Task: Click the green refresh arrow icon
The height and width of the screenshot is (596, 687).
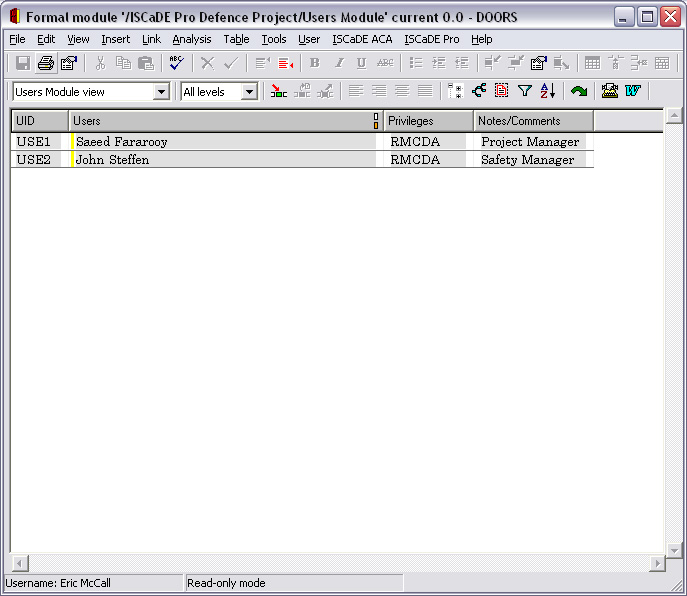Action: click(x=579, y=91)
